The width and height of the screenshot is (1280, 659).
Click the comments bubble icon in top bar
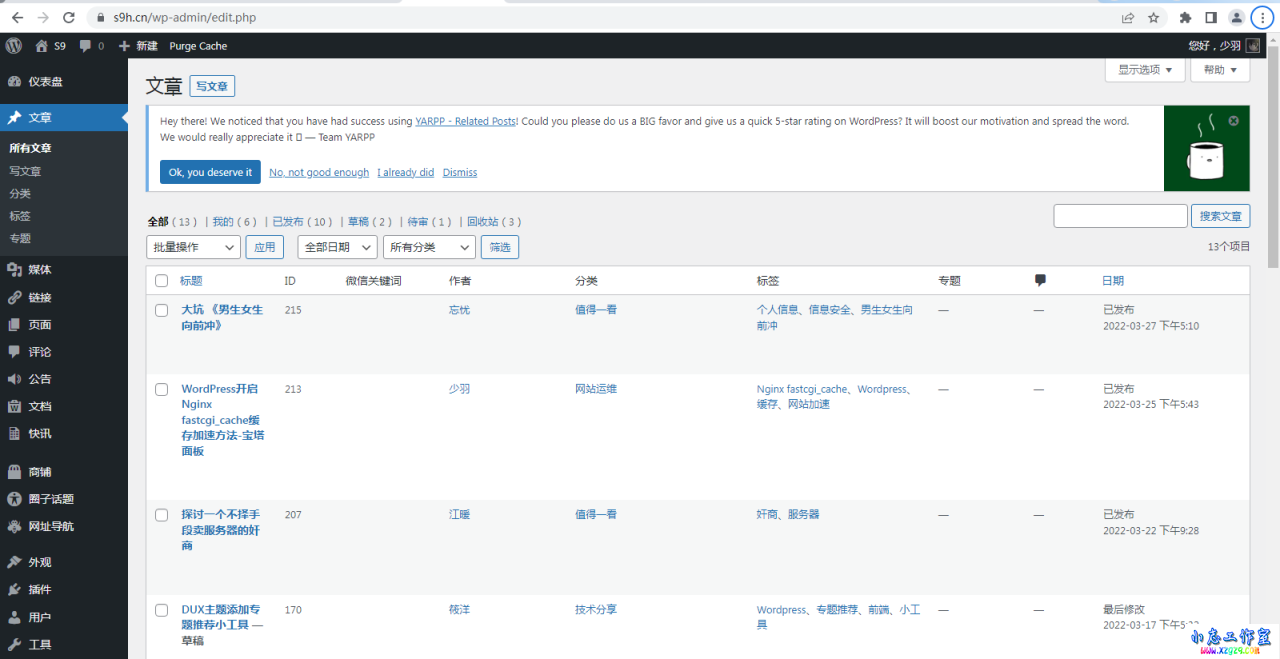click(x=86, y=45)
